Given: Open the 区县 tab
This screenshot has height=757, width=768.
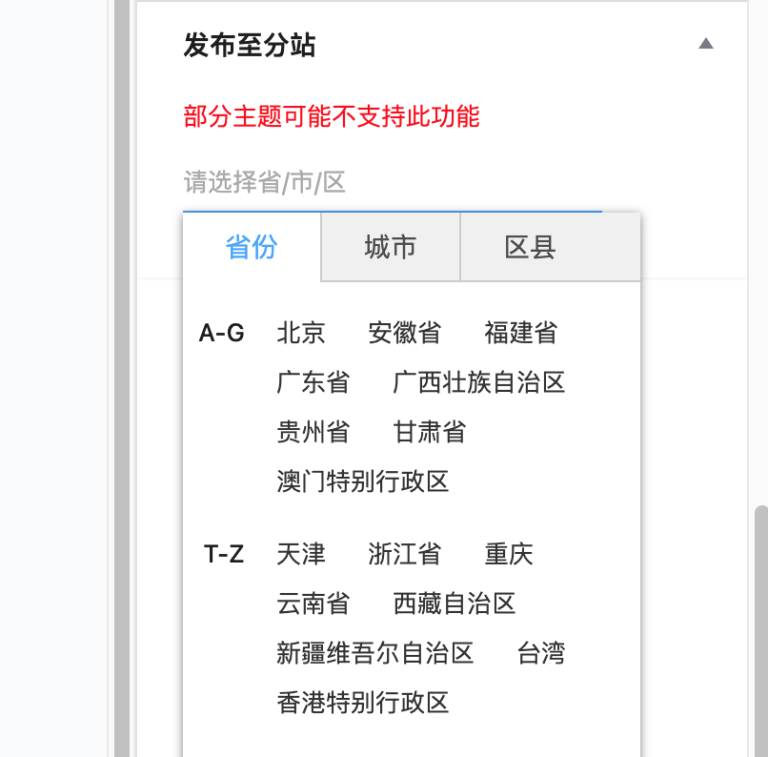Looking at the screenshot, I should (x=530, y=248).
